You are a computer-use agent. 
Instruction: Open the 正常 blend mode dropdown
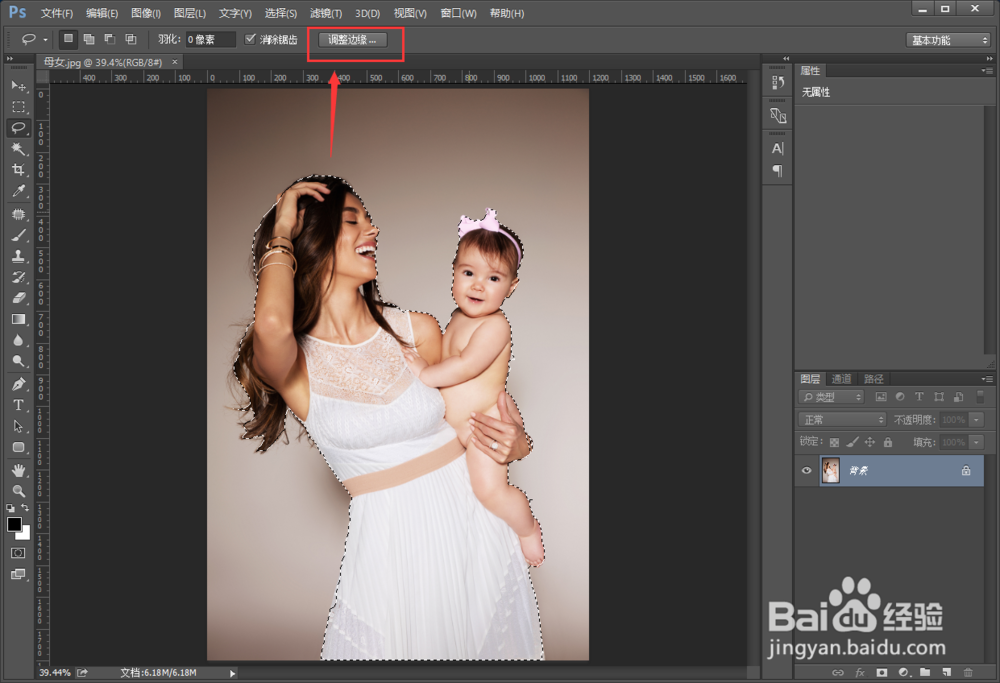pyautogui.click(x=842, y=420)
